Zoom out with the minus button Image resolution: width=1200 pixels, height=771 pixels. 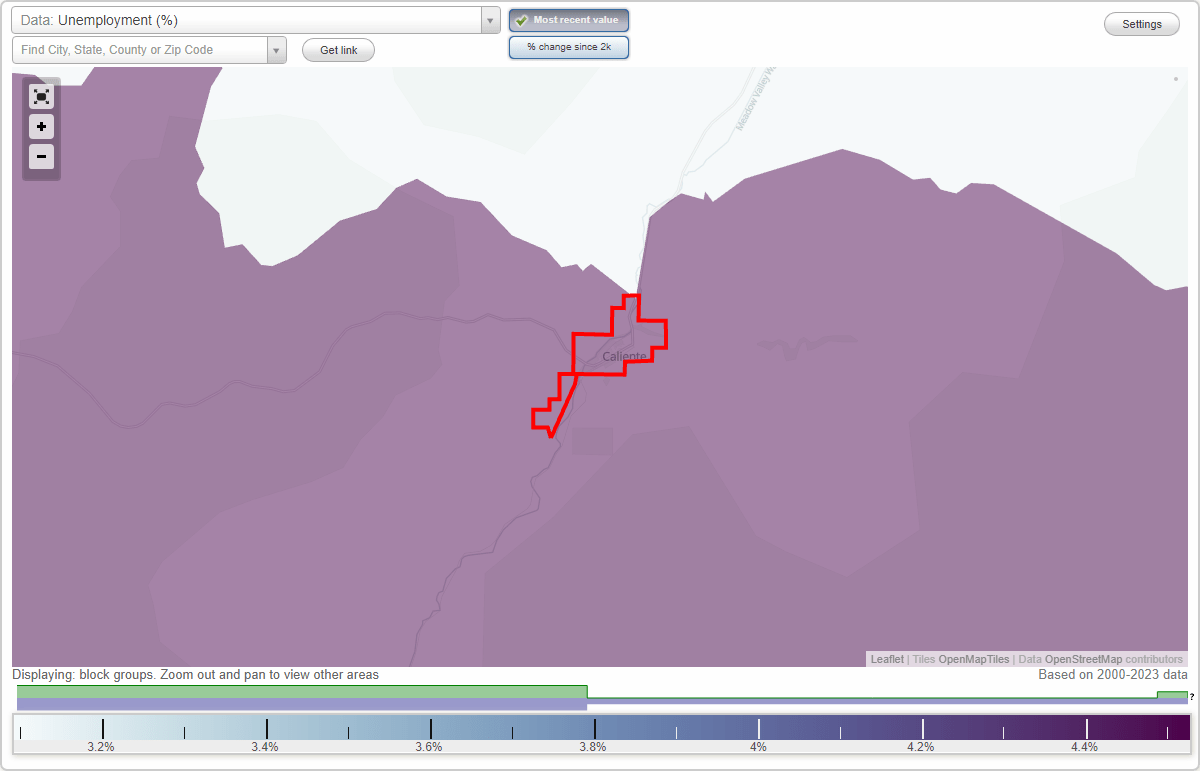41,156
